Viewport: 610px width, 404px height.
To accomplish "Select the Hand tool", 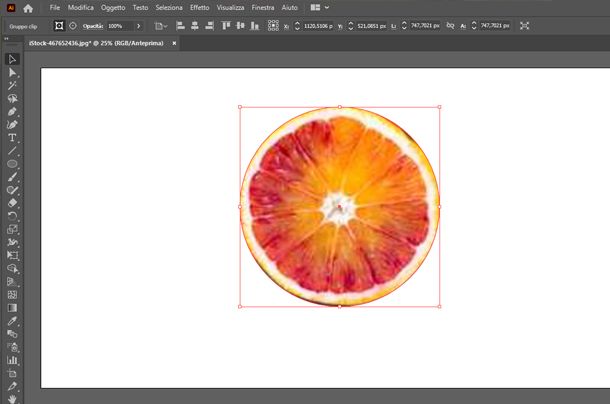I will (12, 398).
